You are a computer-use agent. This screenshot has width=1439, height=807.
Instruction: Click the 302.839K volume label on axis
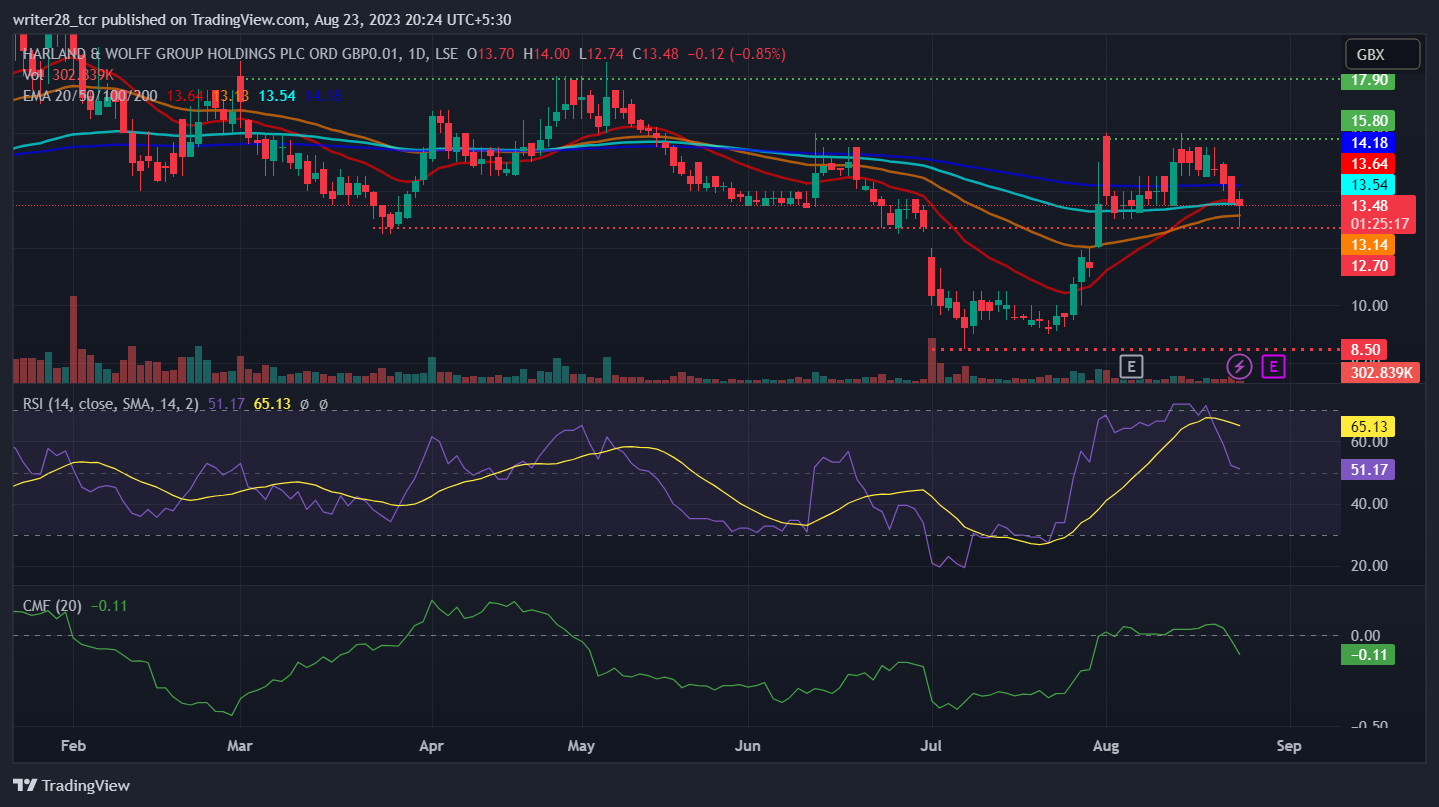[x=1380, y=372]
